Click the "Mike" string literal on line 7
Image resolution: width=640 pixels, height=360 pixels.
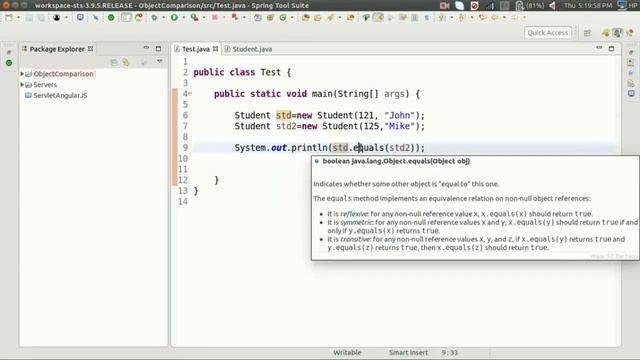pos(399,126)
